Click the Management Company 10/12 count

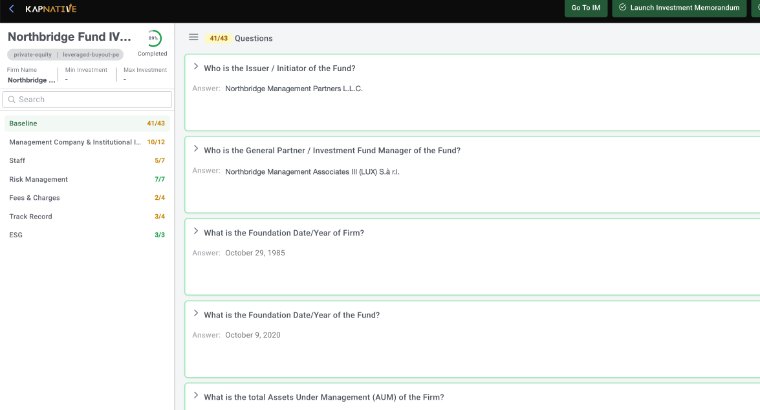click(156, 142)
